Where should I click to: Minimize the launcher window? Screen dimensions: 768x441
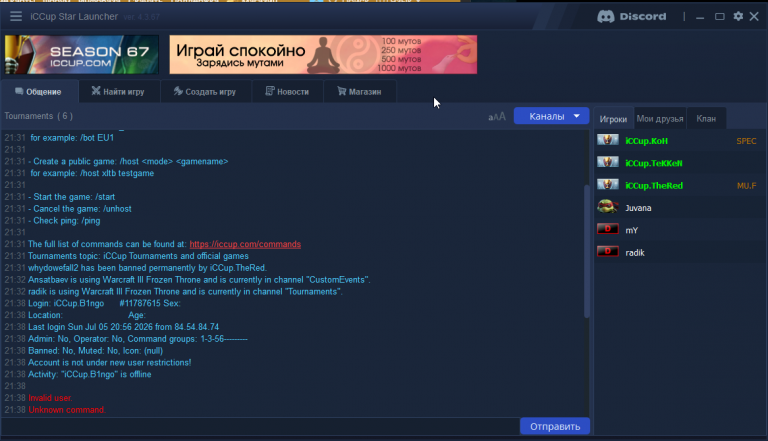(700, 17)
